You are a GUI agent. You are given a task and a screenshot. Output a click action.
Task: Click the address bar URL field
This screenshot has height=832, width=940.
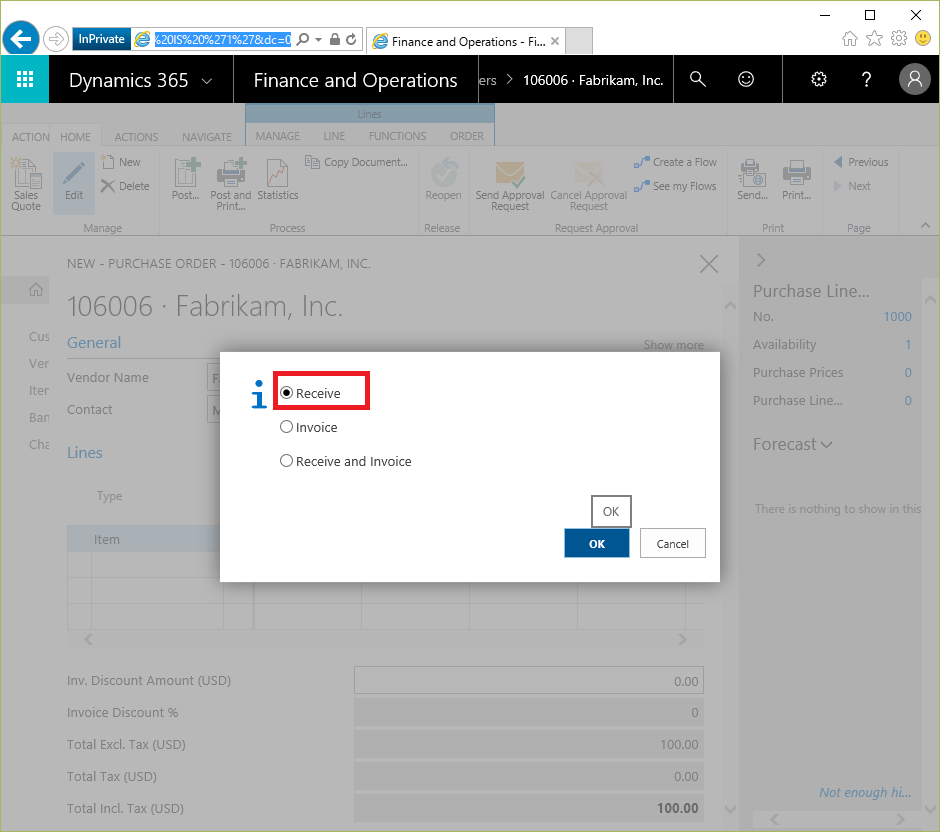point(222,40)
